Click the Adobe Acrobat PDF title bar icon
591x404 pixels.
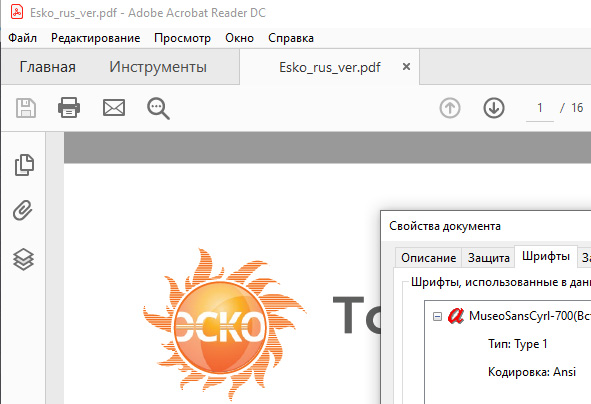[x=16, y=12]
